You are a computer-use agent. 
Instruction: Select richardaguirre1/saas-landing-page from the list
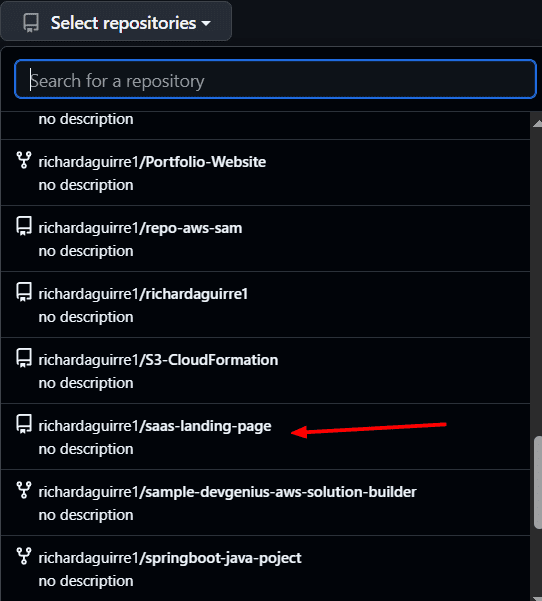(265, 437)
